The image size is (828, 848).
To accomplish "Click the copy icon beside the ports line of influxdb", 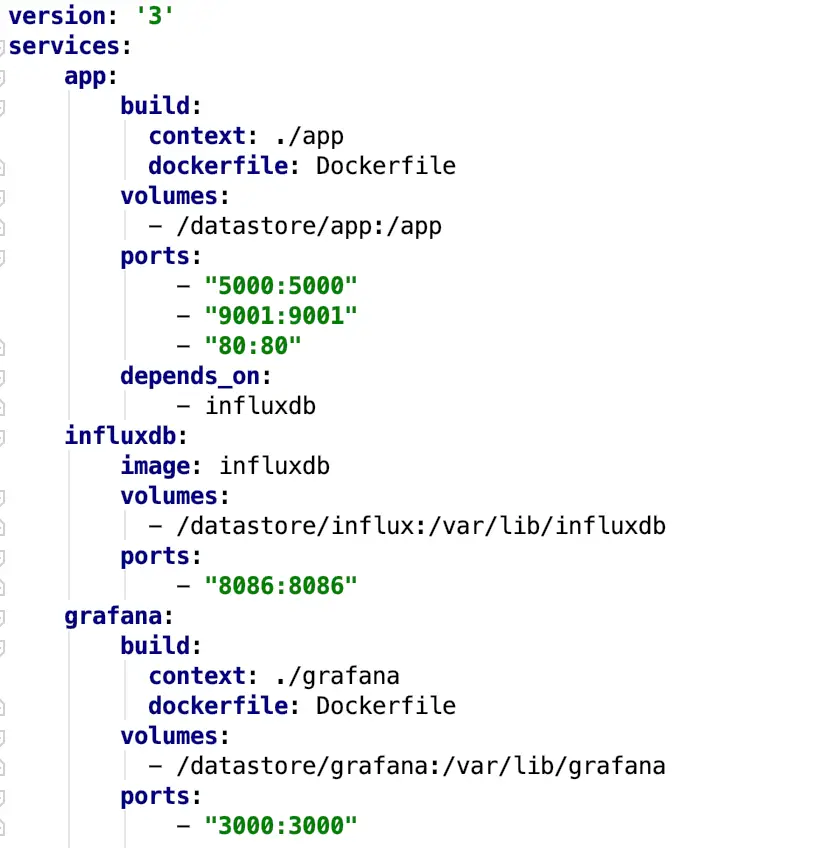I will click(4, 555).
